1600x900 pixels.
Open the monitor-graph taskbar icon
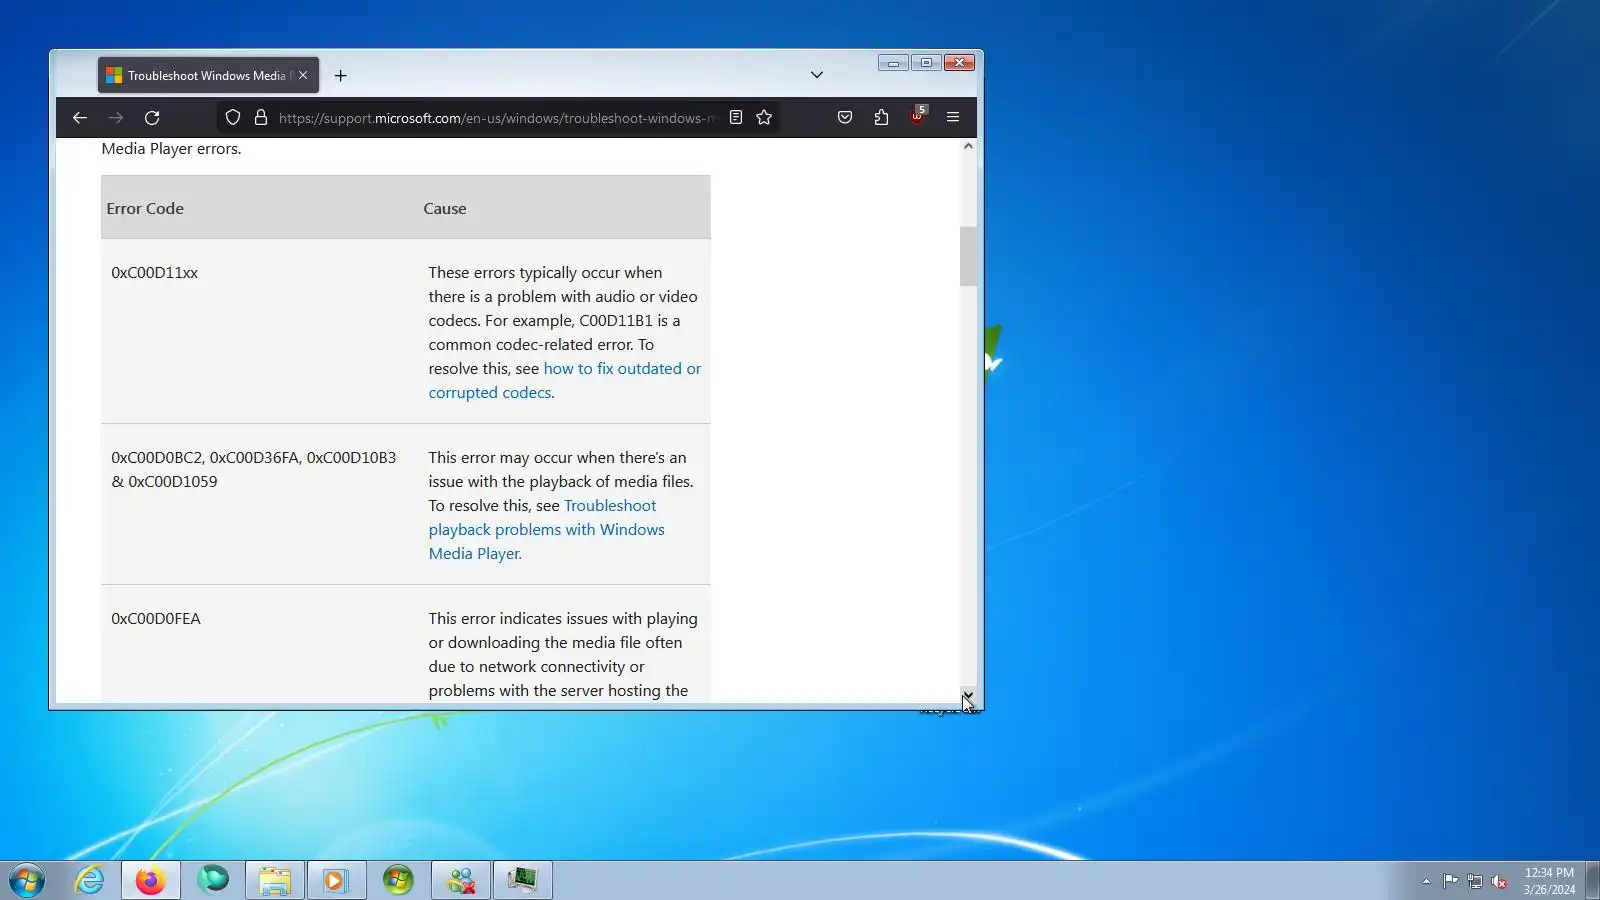coord(522,880)
